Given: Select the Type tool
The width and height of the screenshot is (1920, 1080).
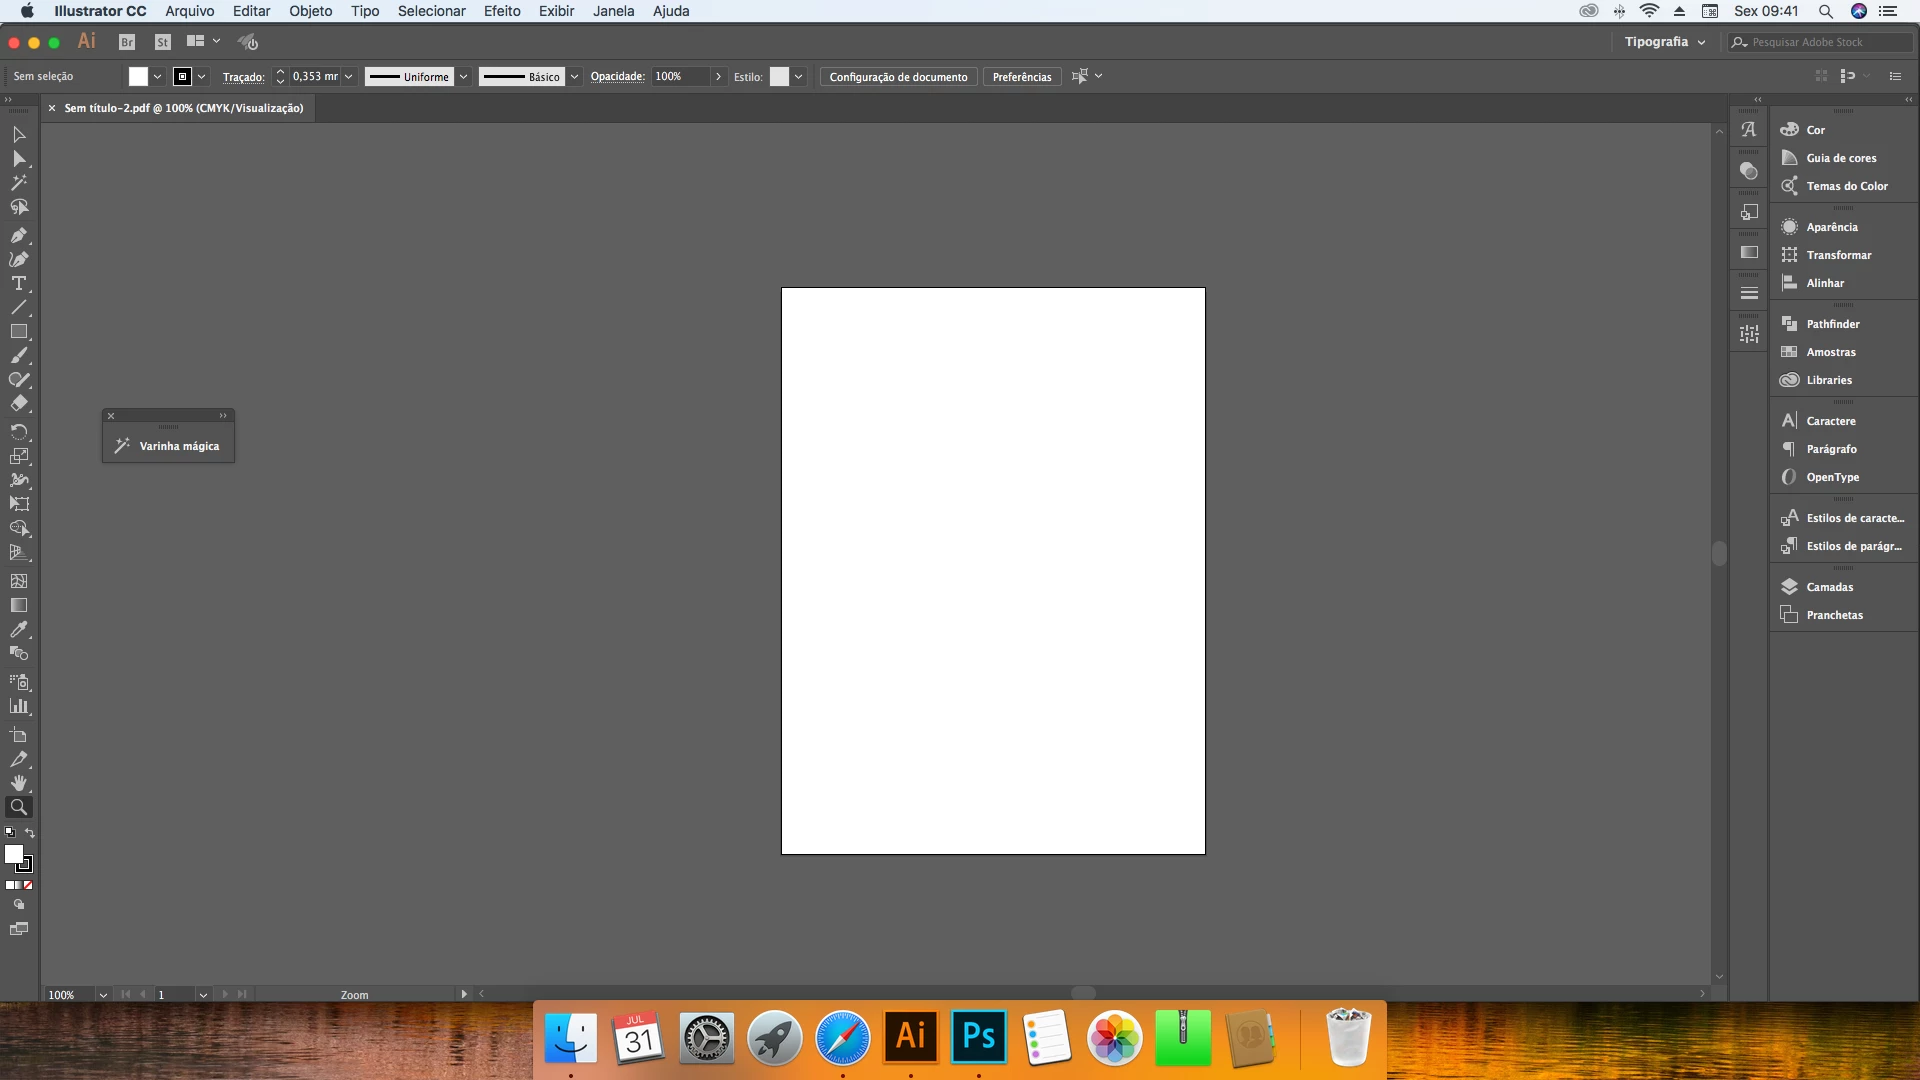Looking at the screenshot, I should 18,284.
